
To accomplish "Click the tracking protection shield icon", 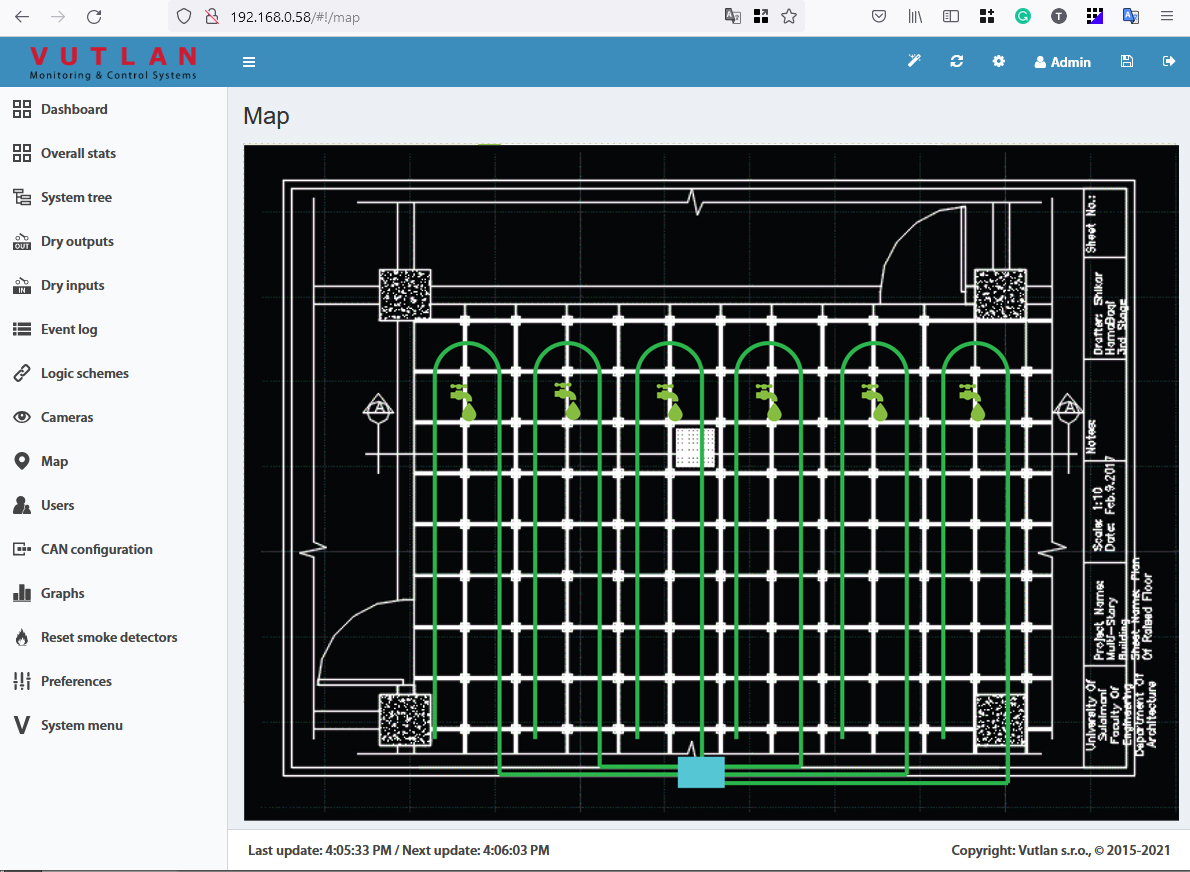I will (184, 17).
